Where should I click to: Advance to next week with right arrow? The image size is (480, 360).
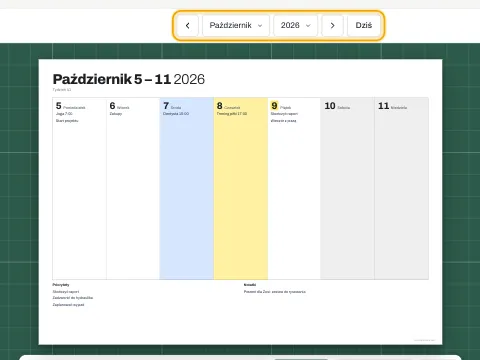pyautogui.click(x=332, y=25)
